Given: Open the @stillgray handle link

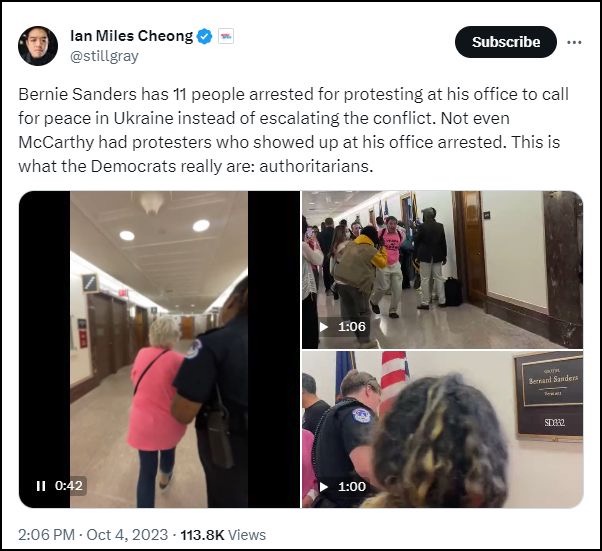Looking at the screenshot, I should pos(104,56).
